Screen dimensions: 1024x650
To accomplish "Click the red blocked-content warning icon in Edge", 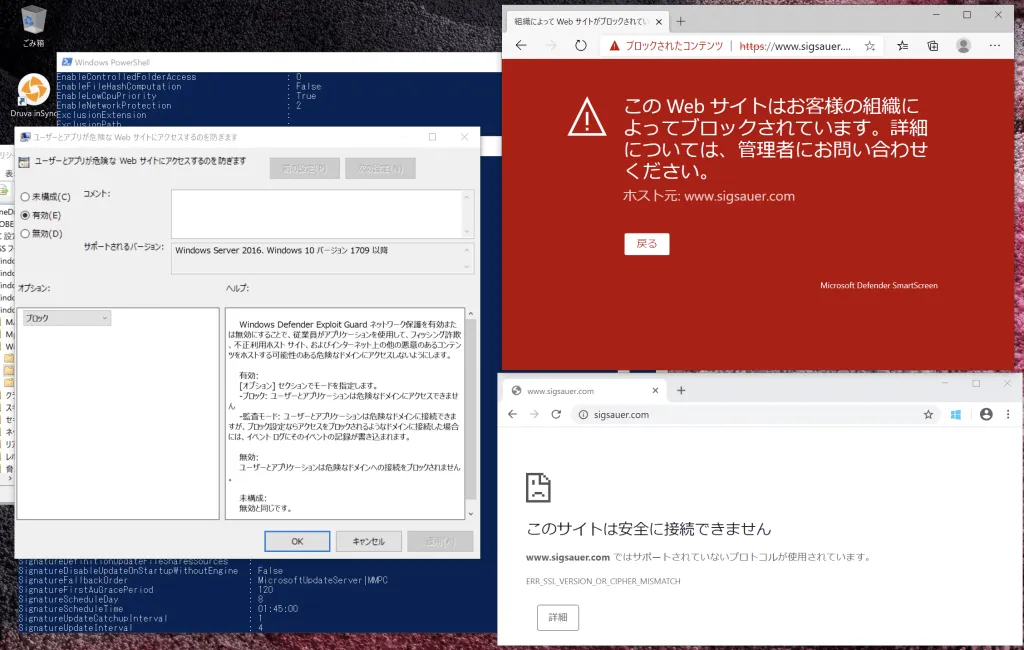I will pyautogui.click(x=614, y=46).
